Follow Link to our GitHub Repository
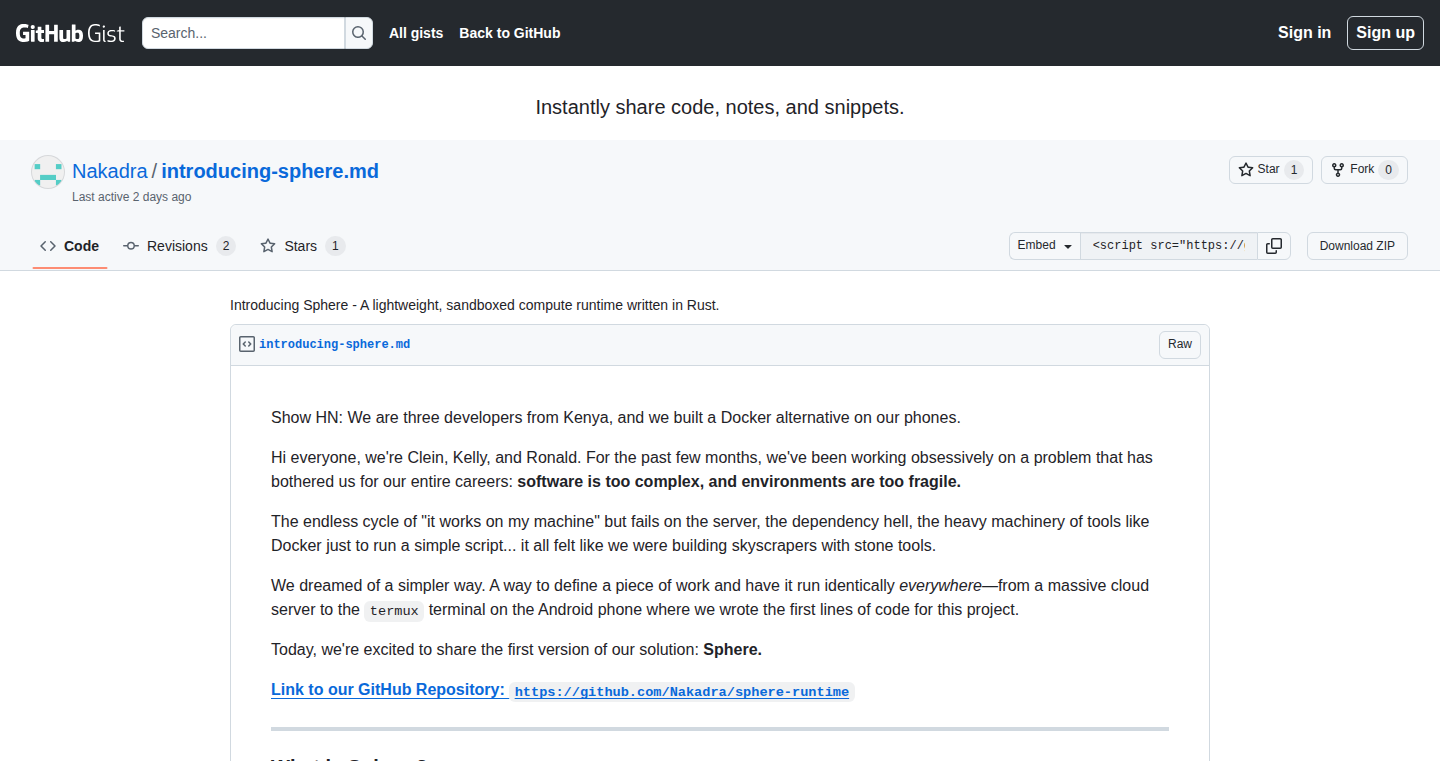This screenshot has width=1440, height=761. click(388, 690)
